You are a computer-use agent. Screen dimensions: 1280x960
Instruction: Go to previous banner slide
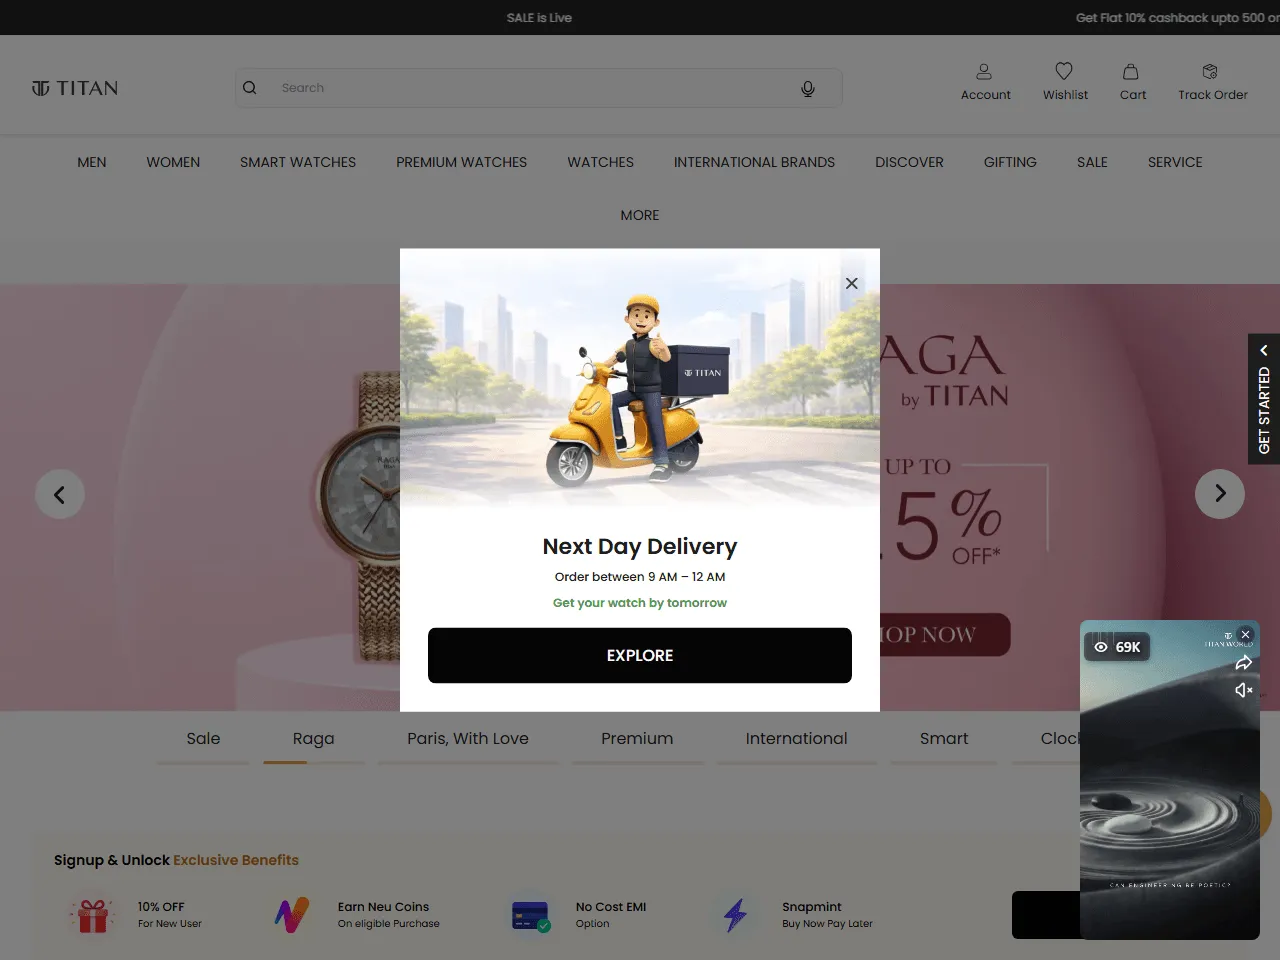[x=60, y=494]
